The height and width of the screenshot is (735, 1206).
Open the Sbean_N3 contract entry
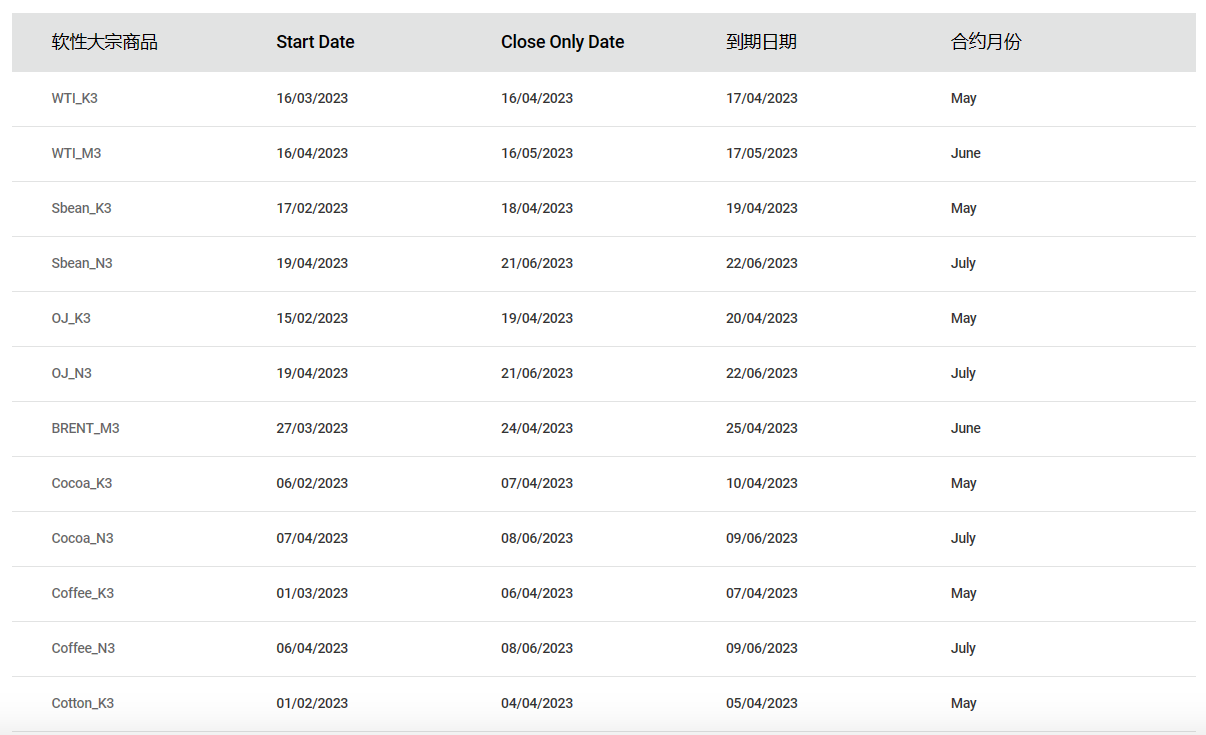click(x=82, y=263)
